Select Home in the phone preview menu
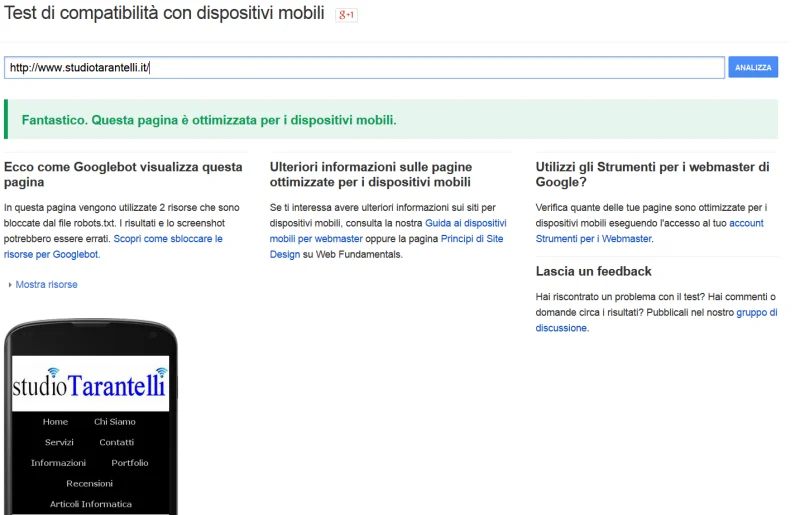 [x=55, y=422]
